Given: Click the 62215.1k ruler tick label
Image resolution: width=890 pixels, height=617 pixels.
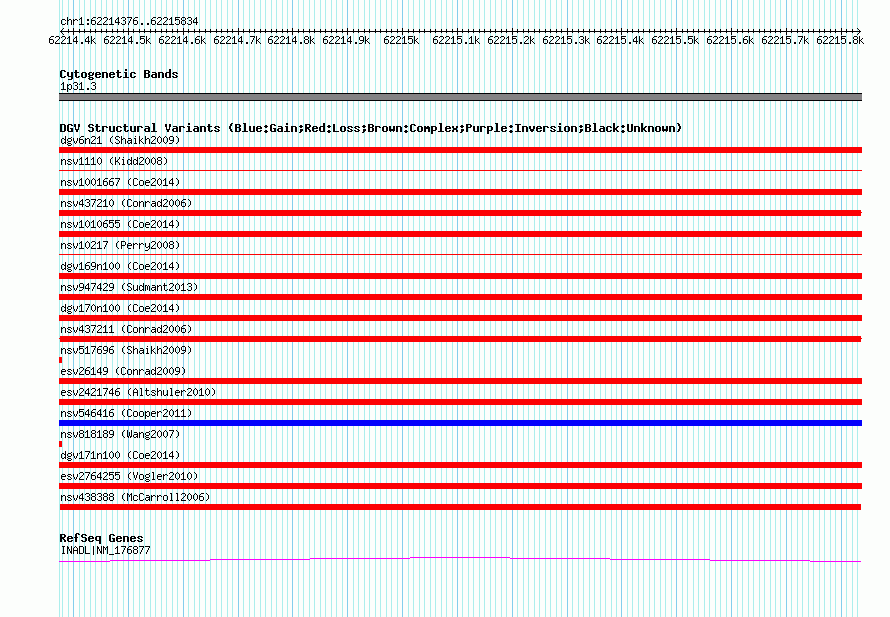Looking at the screenshot, I should coord(456,40).
